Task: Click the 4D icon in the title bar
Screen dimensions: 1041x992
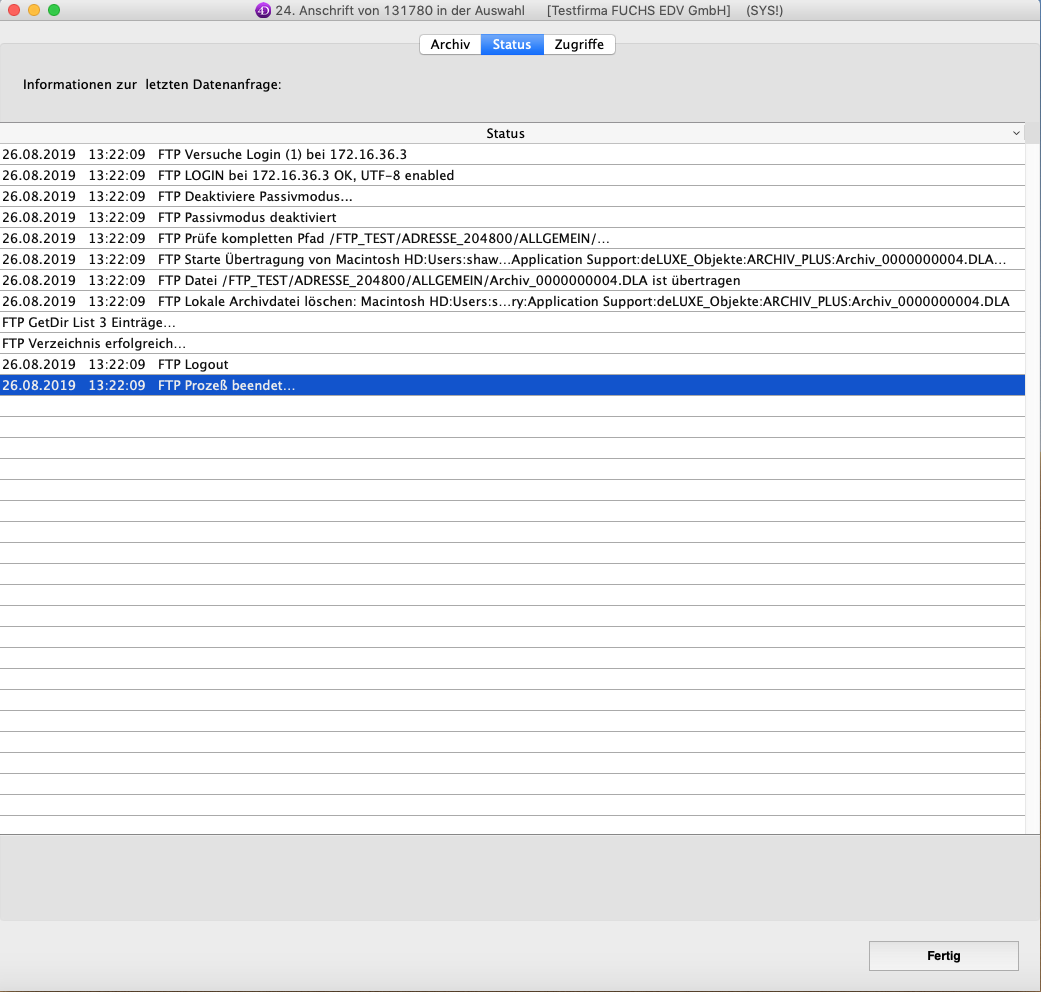Action: (263, 10)
